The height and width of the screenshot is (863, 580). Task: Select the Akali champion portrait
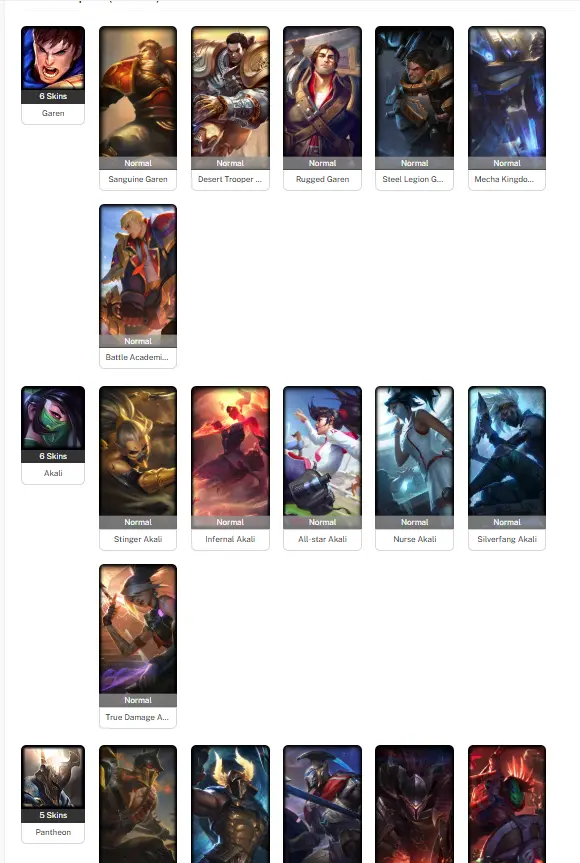(x=53, y=418)
